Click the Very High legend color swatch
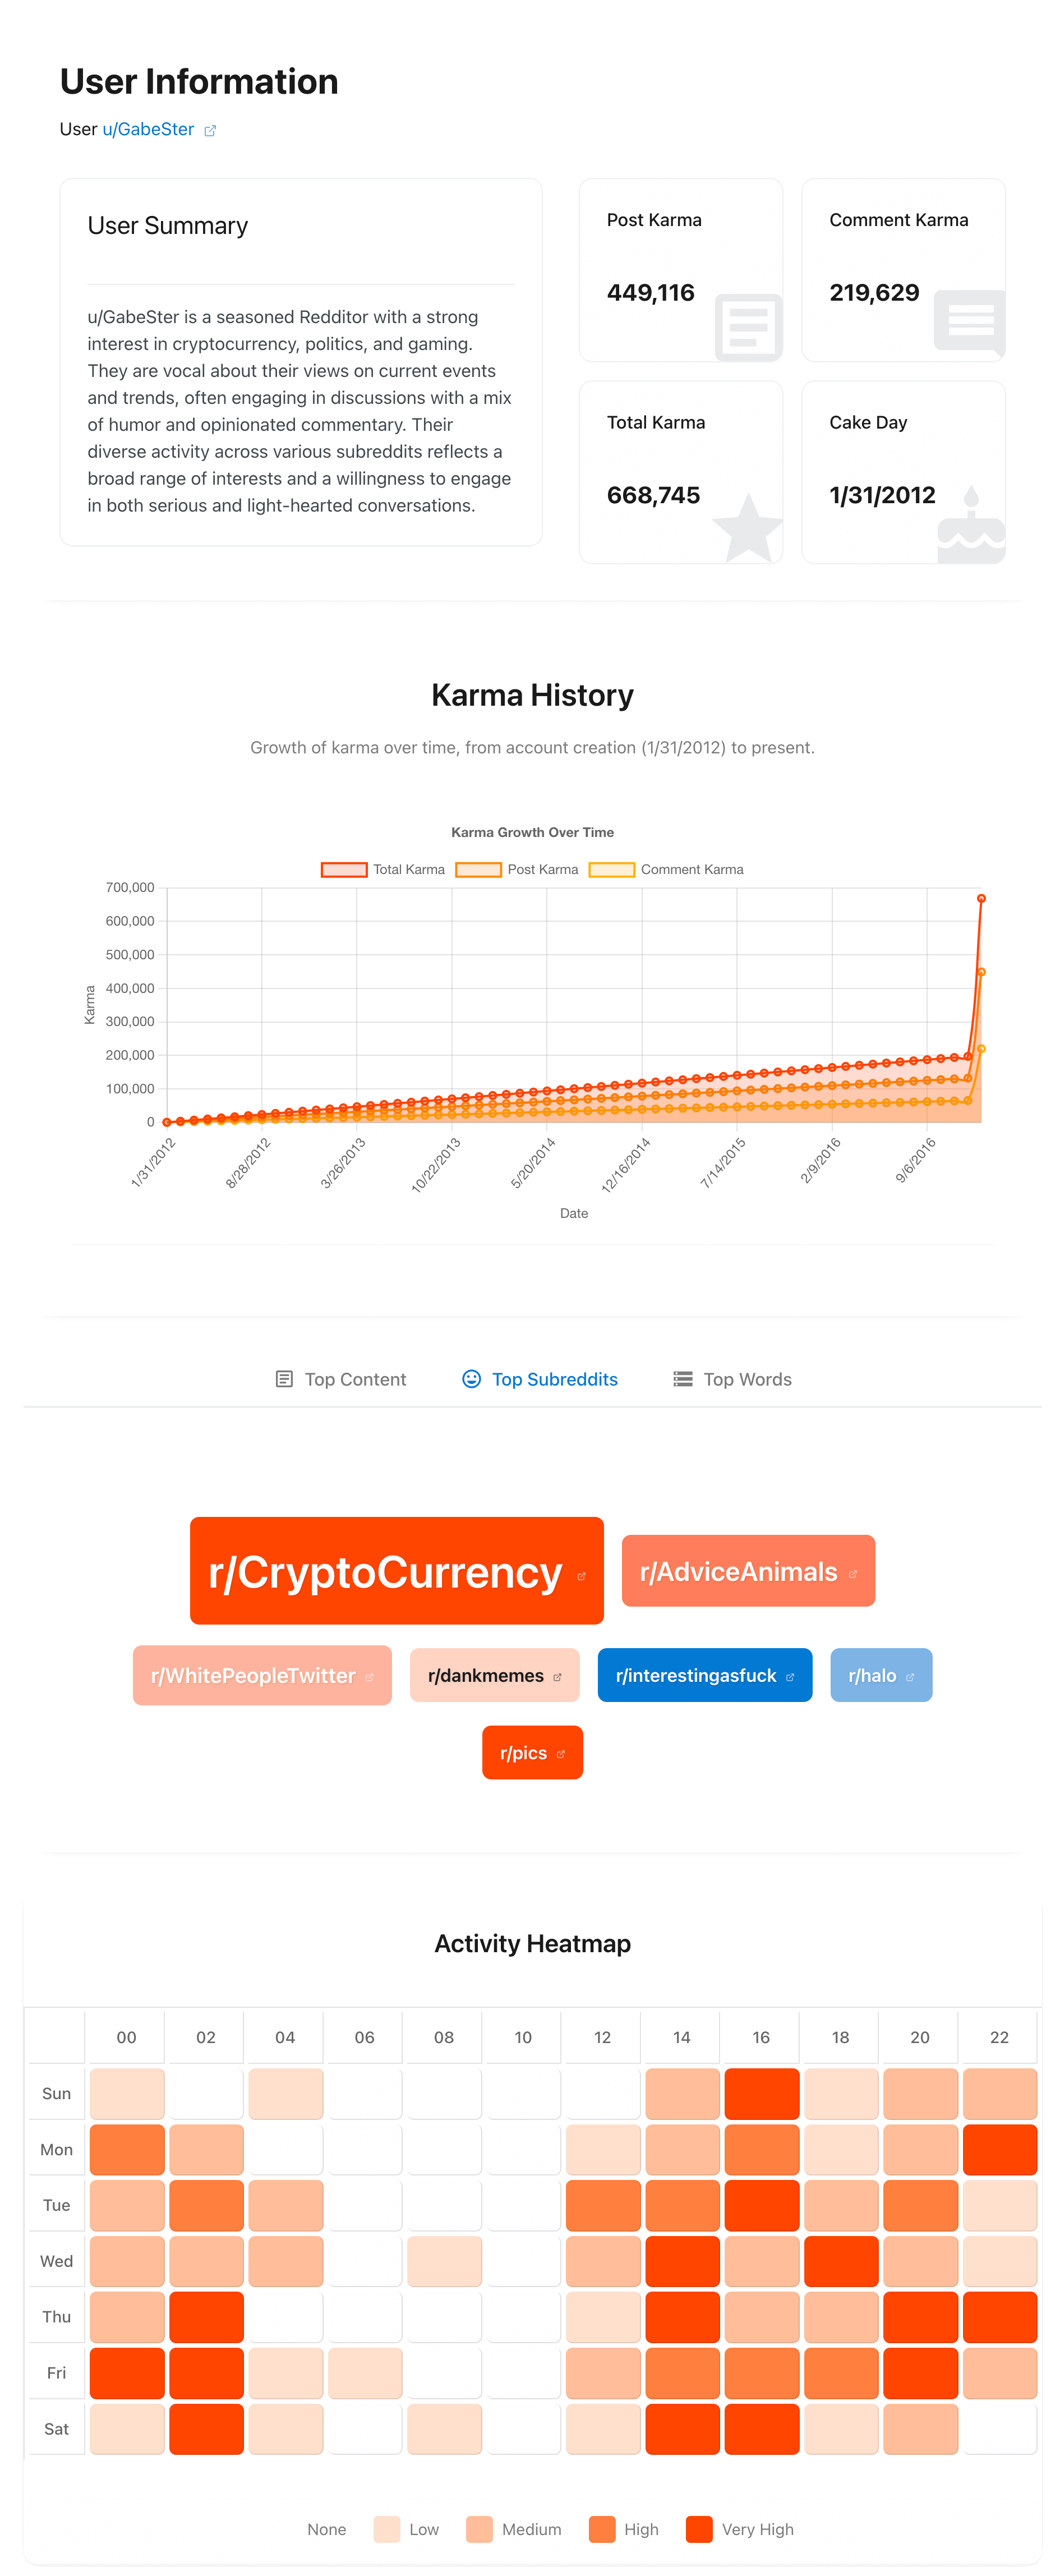Screen dimensions: 1060x2576 (699, 2529)
